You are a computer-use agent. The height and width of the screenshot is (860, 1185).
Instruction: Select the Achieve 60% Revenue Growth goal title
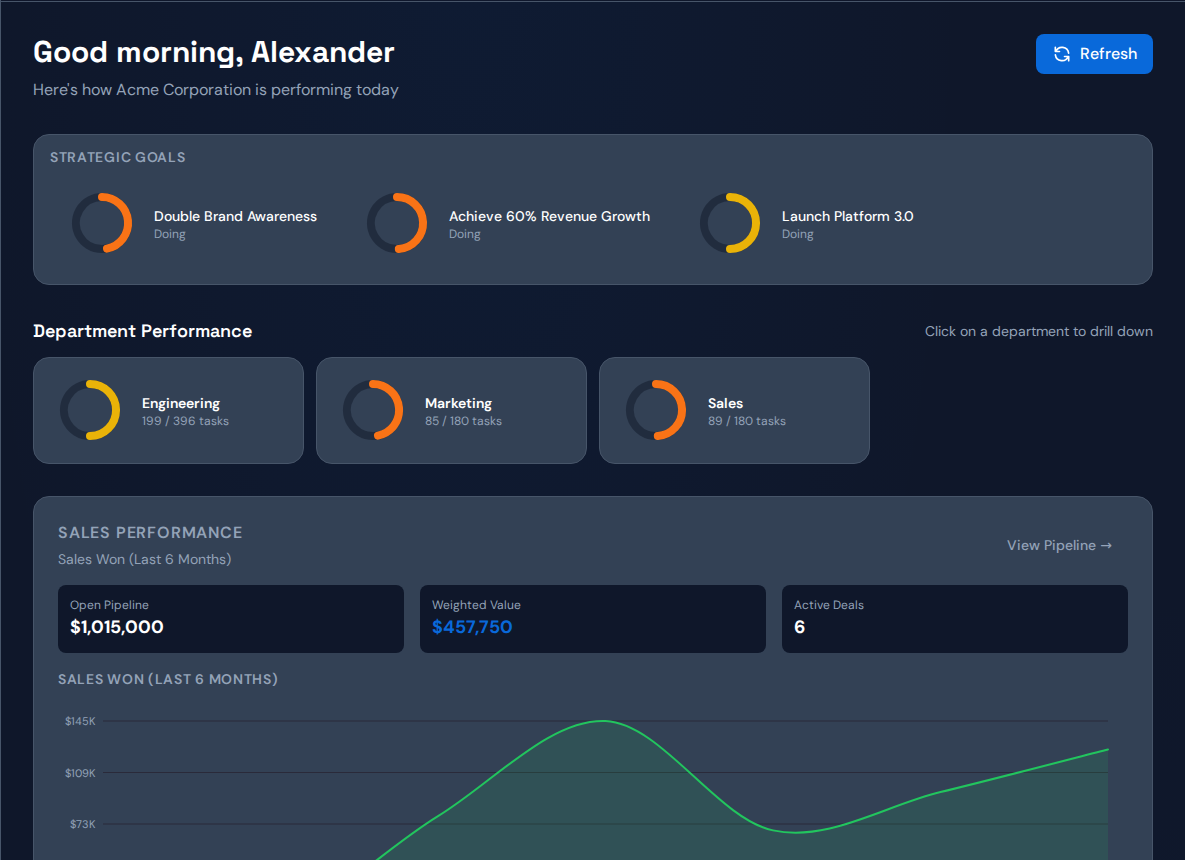pyautogui.click(x=549, y=216)
